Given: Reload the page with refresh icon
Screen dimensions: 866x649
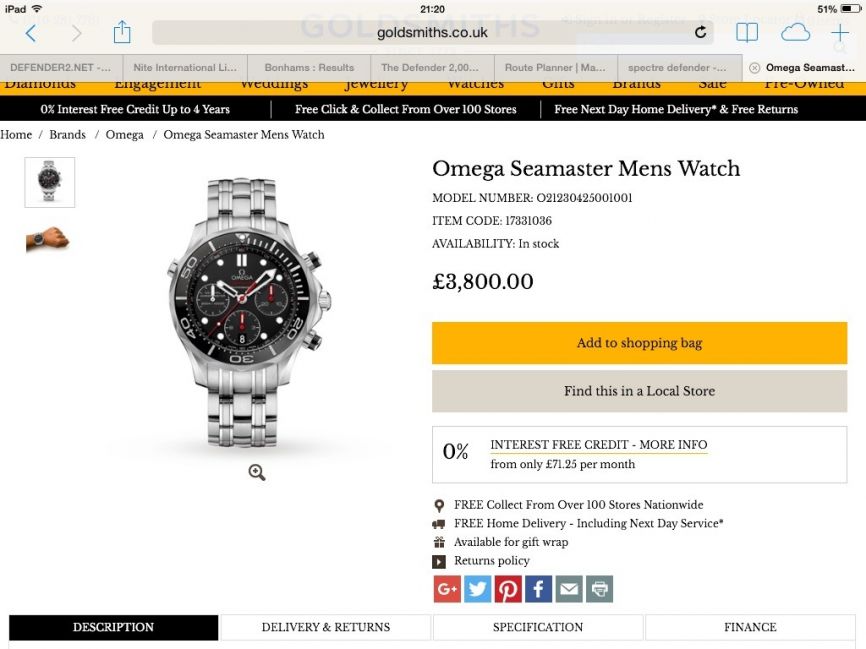Looking at the screenshot, I should [x=700, y=32].
